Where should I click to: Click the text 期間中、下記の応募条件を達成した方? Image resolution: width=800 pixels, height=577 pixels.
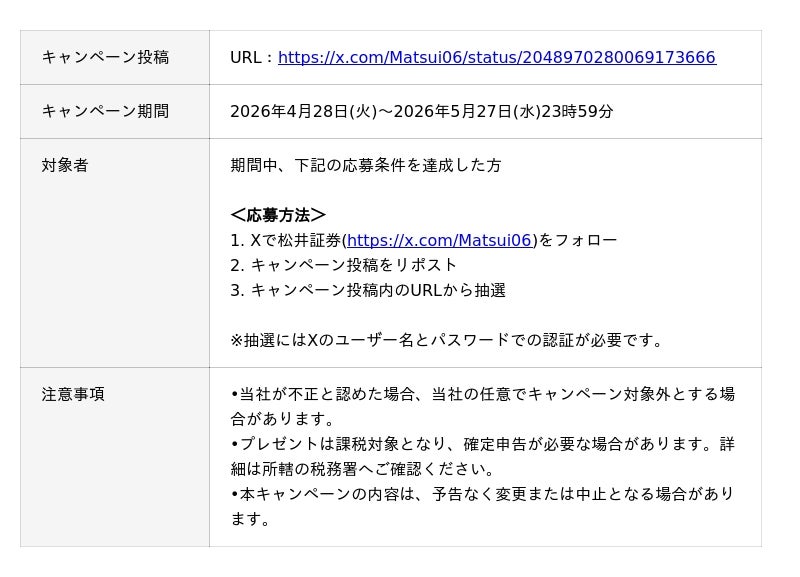(366, 166)
